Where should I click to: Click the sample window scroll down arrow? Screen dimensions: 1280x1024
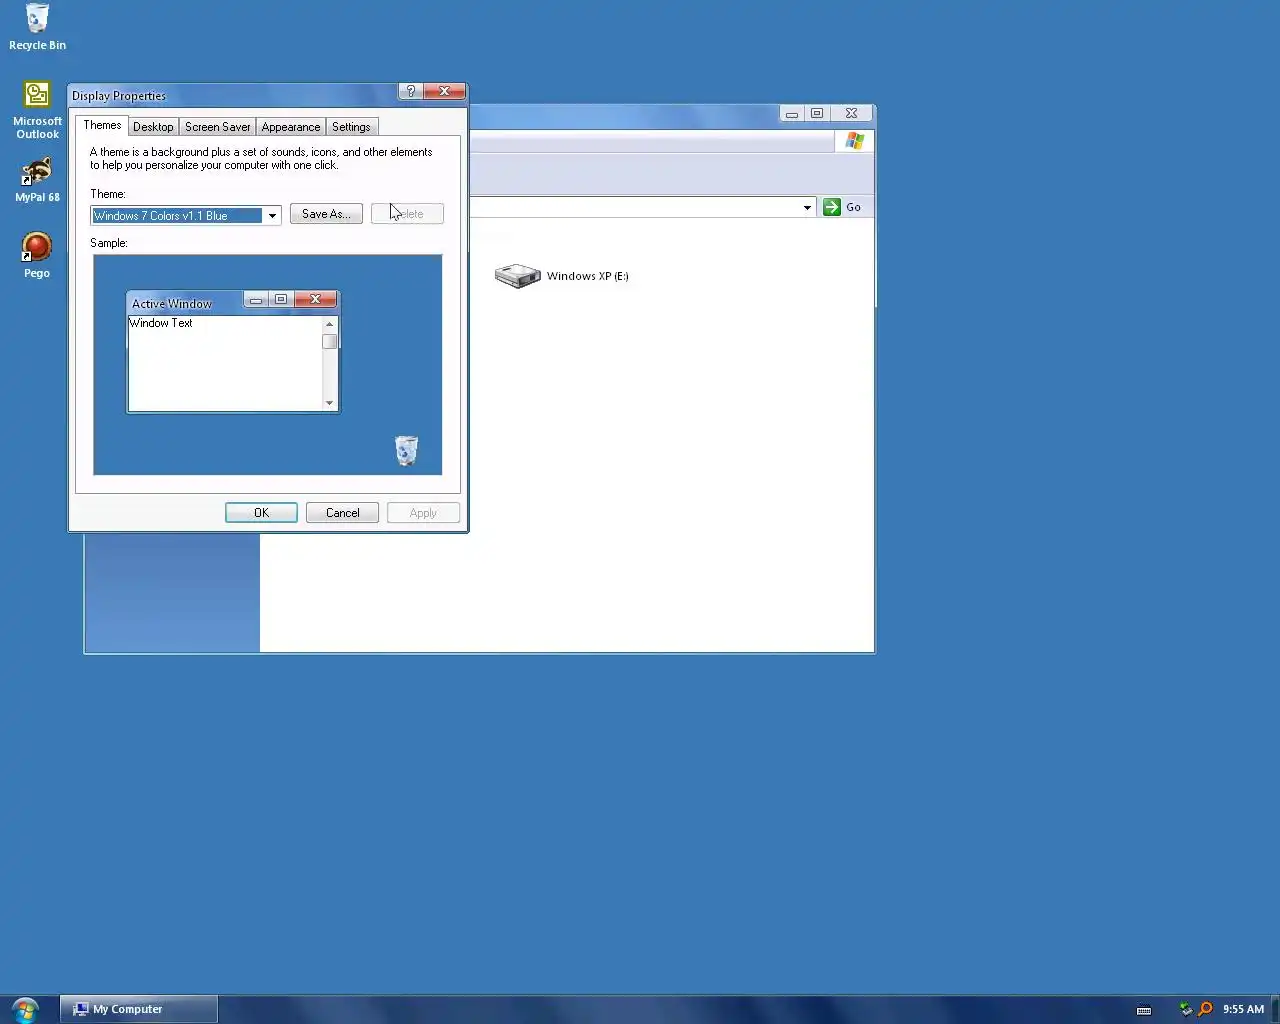tap(329, 403)
